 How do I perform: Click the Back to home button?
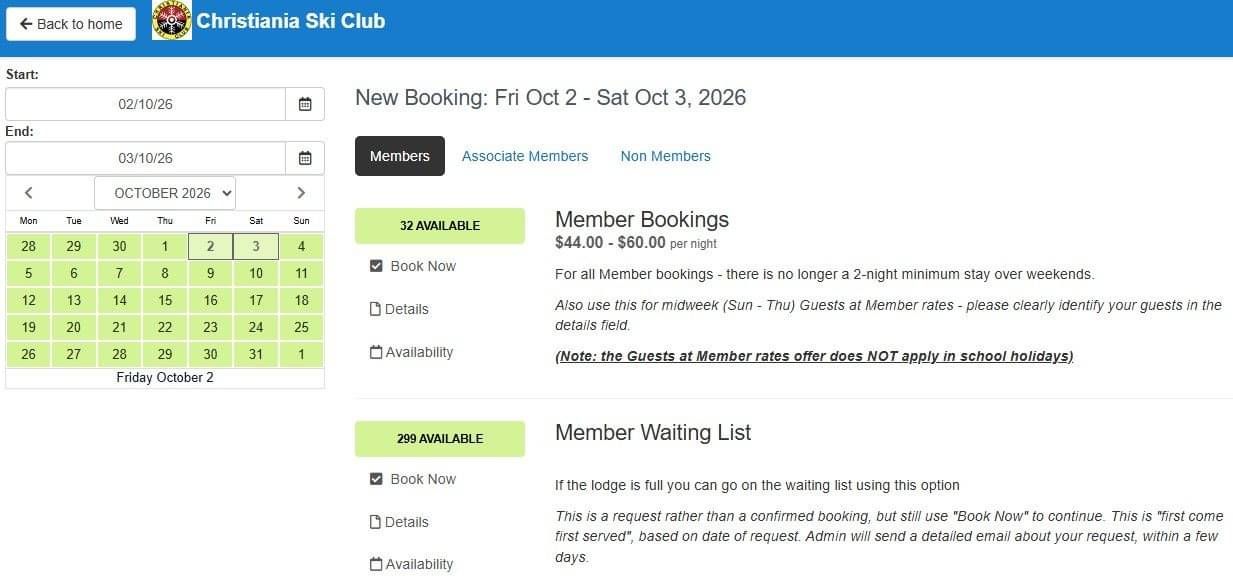(x=71, y=24)
